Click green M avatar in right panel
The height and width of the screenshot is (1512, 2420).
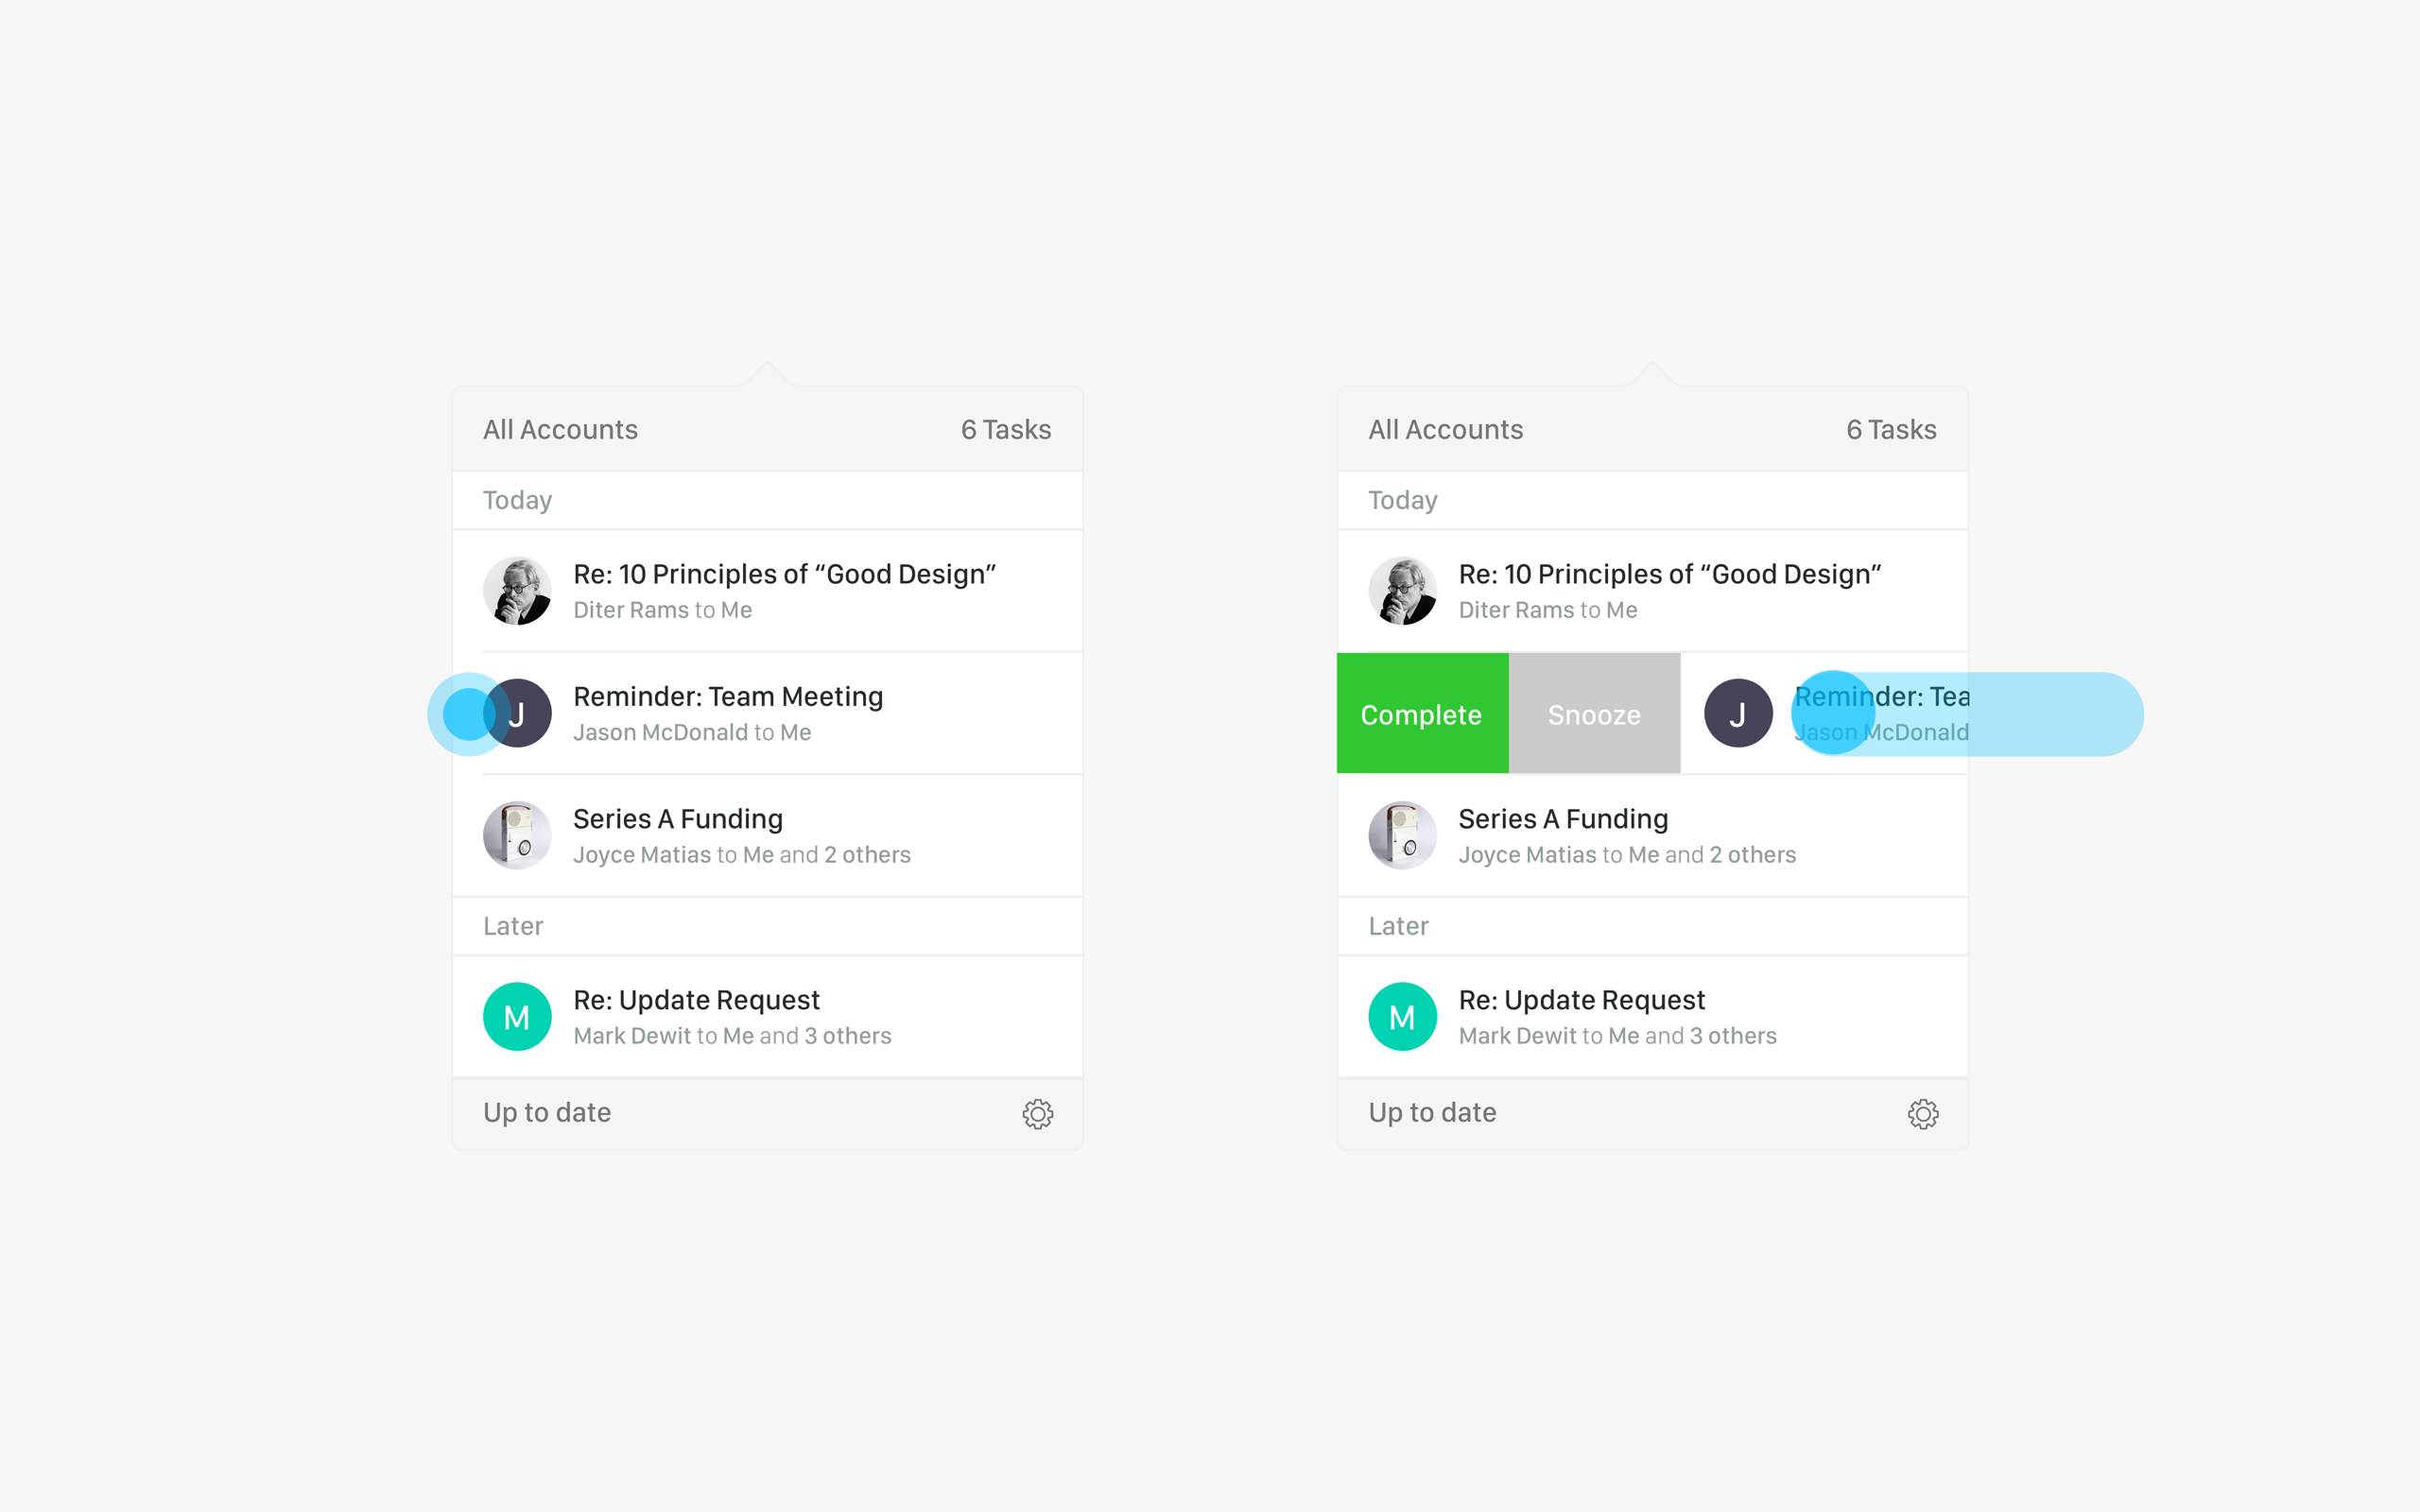pyautogui.click(x=1402, y=1017)
